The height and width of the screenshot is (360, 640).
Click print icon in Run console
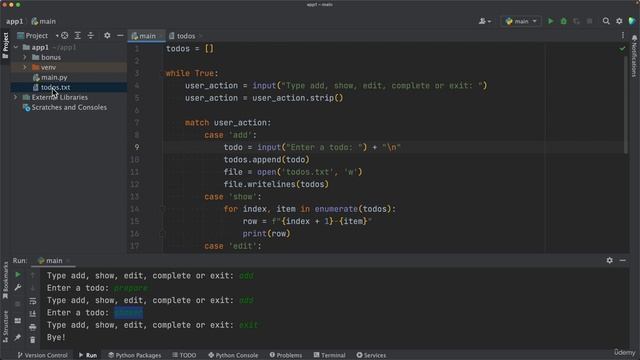click(x=33, y=327)
